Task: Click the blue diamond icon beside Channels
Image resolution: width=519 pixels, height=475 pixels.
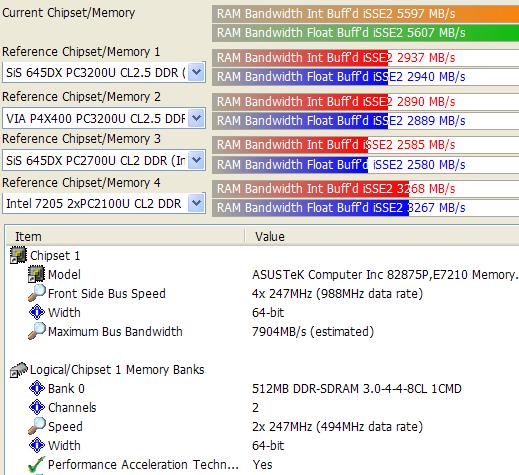Action: pyautogui.click(x=37, y=407)
